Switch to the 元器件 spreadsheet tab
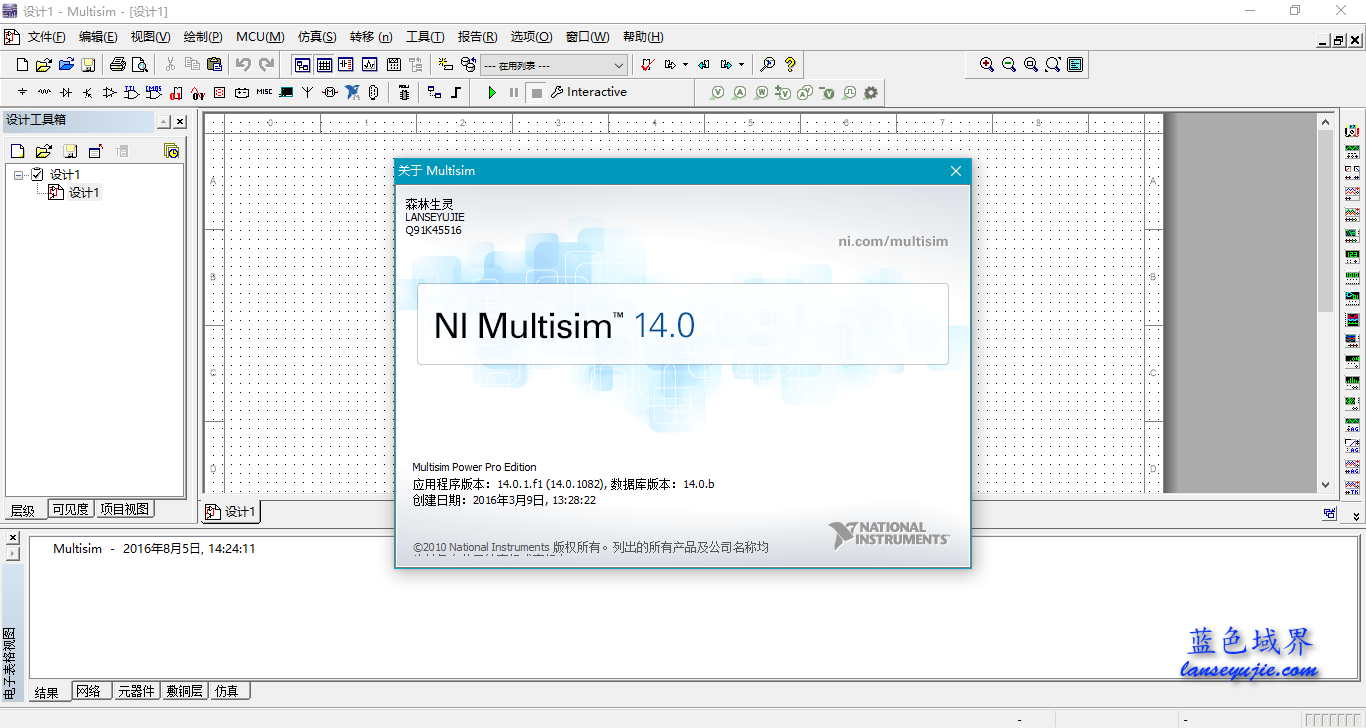The image size is (1366, 728). [136, 690]
